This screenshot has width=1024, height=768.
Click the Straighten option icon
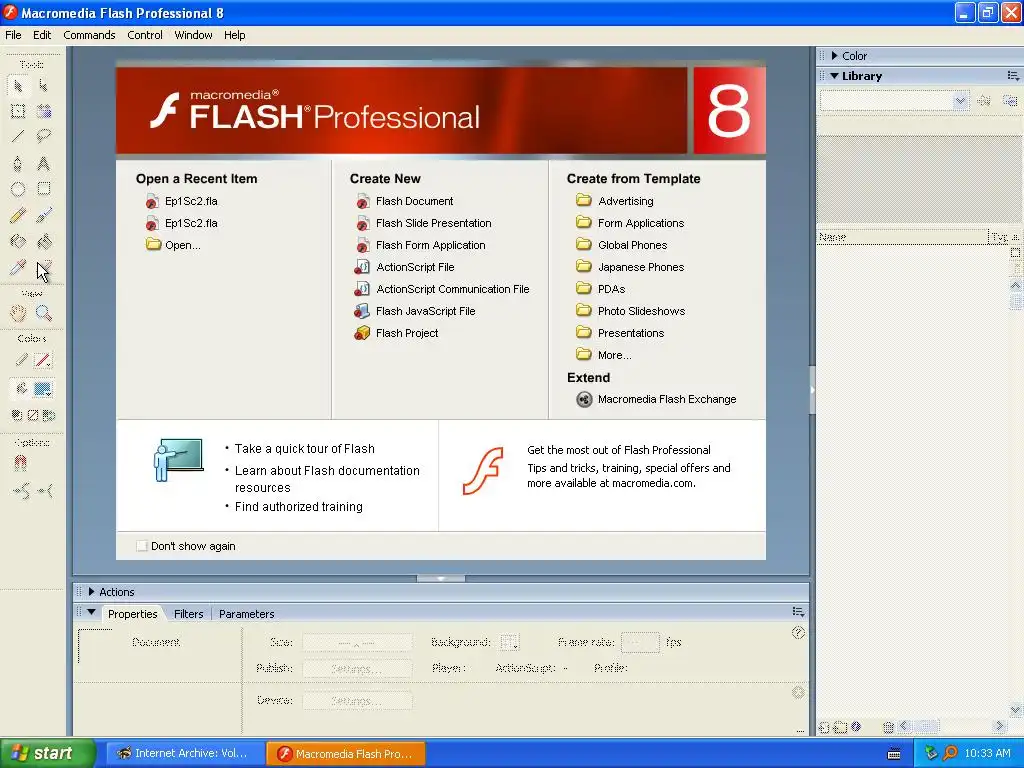click(x=45, y=490)
